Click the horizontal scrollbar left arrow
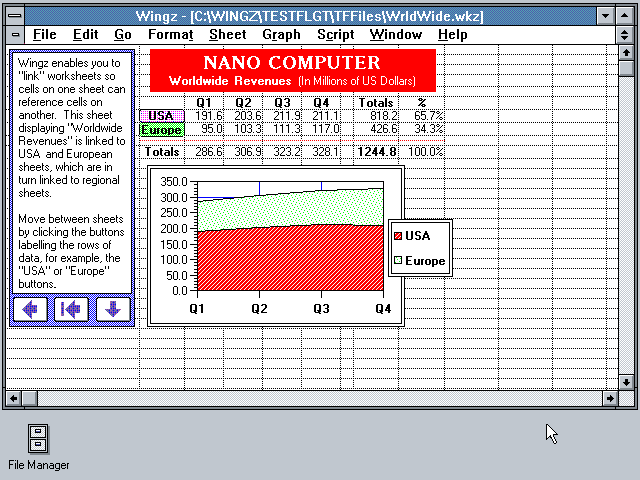640x480 pixels. pos(13,398)
